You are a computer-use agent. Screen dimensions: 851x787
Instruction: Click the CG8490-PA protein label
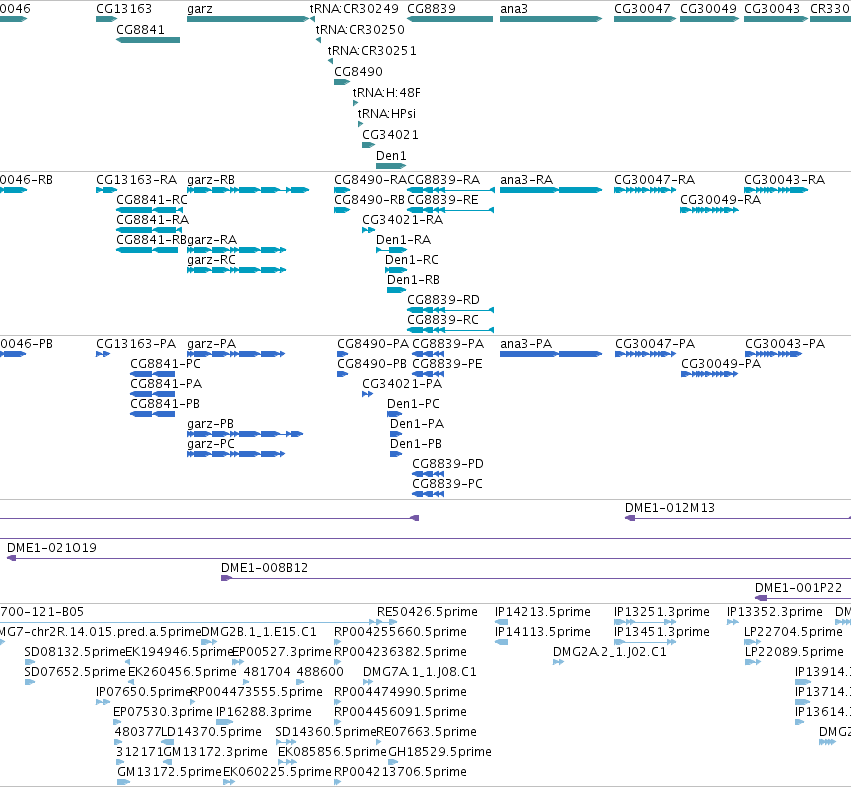[373, 344]
